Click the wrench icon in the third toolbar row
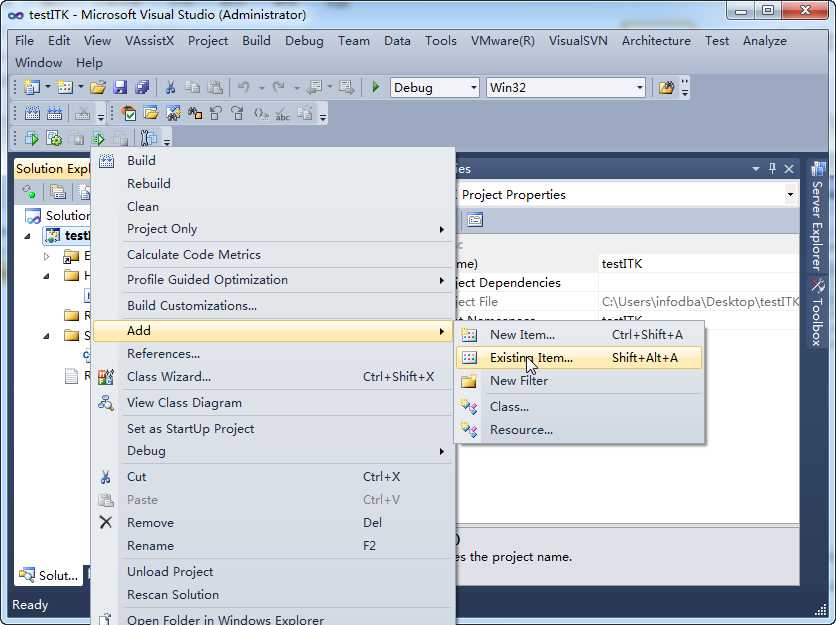This screenshot has height=625, width=836. point(148,139)
